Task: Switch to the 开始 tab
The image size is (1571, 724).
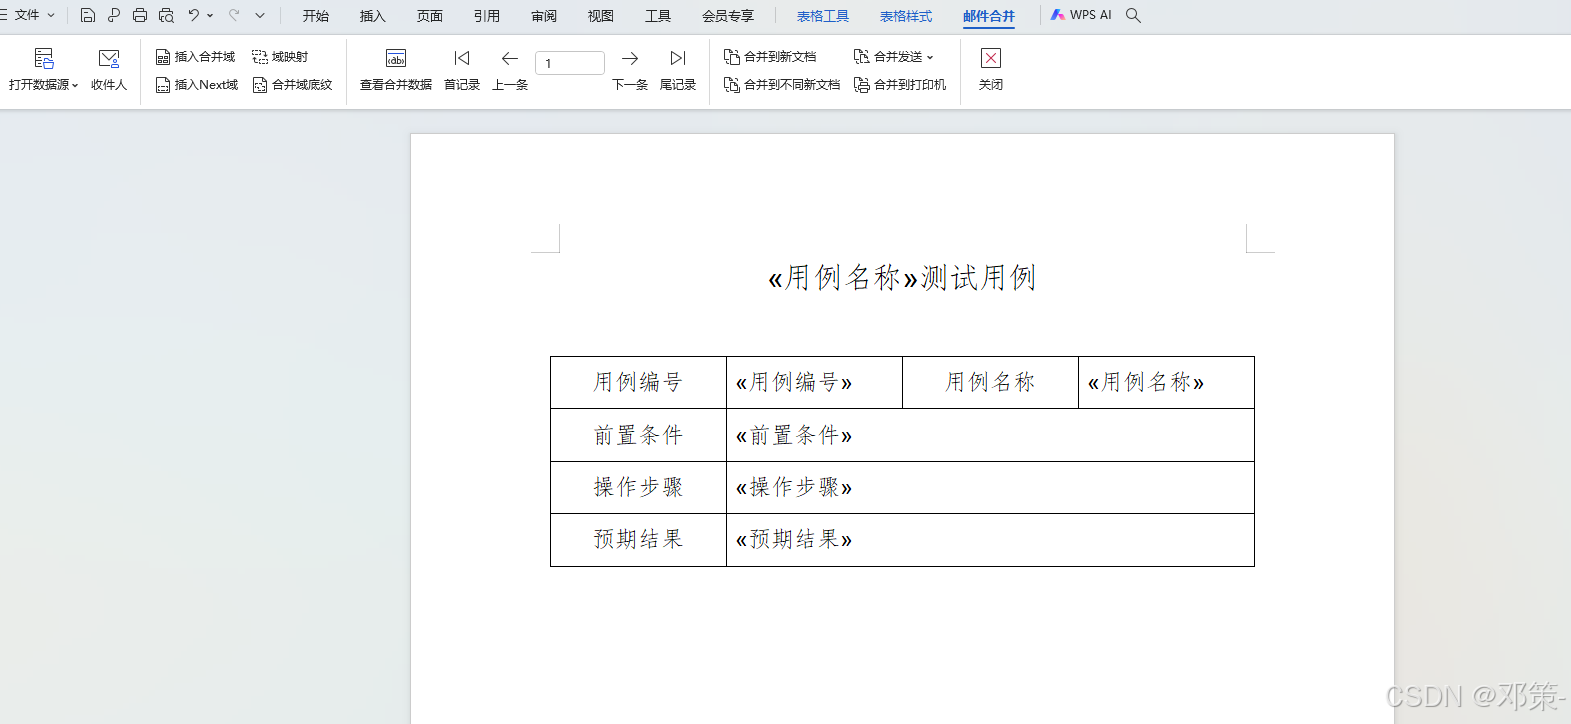Action: [x=316, y=16]
